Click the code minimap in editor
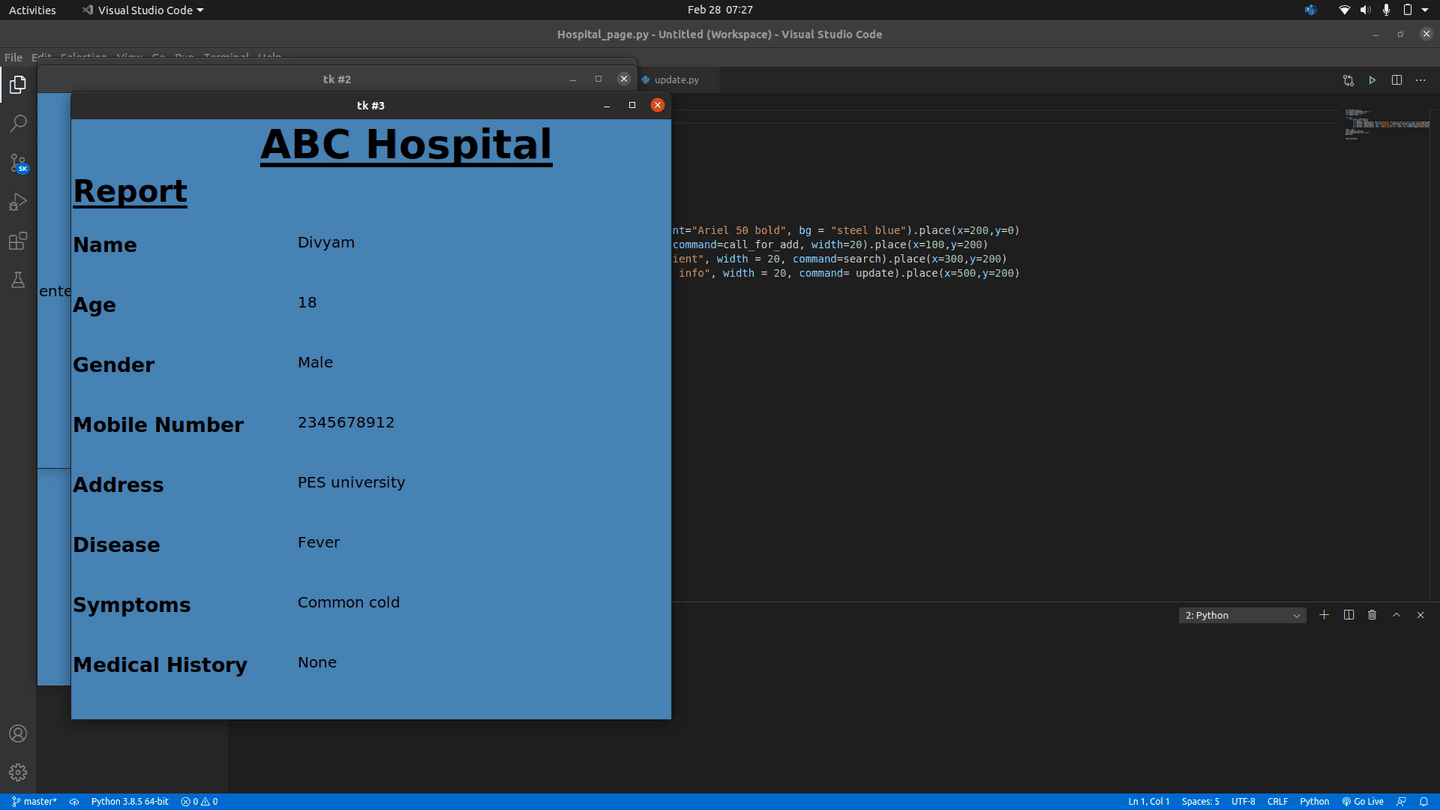 tap(1386, 123)
